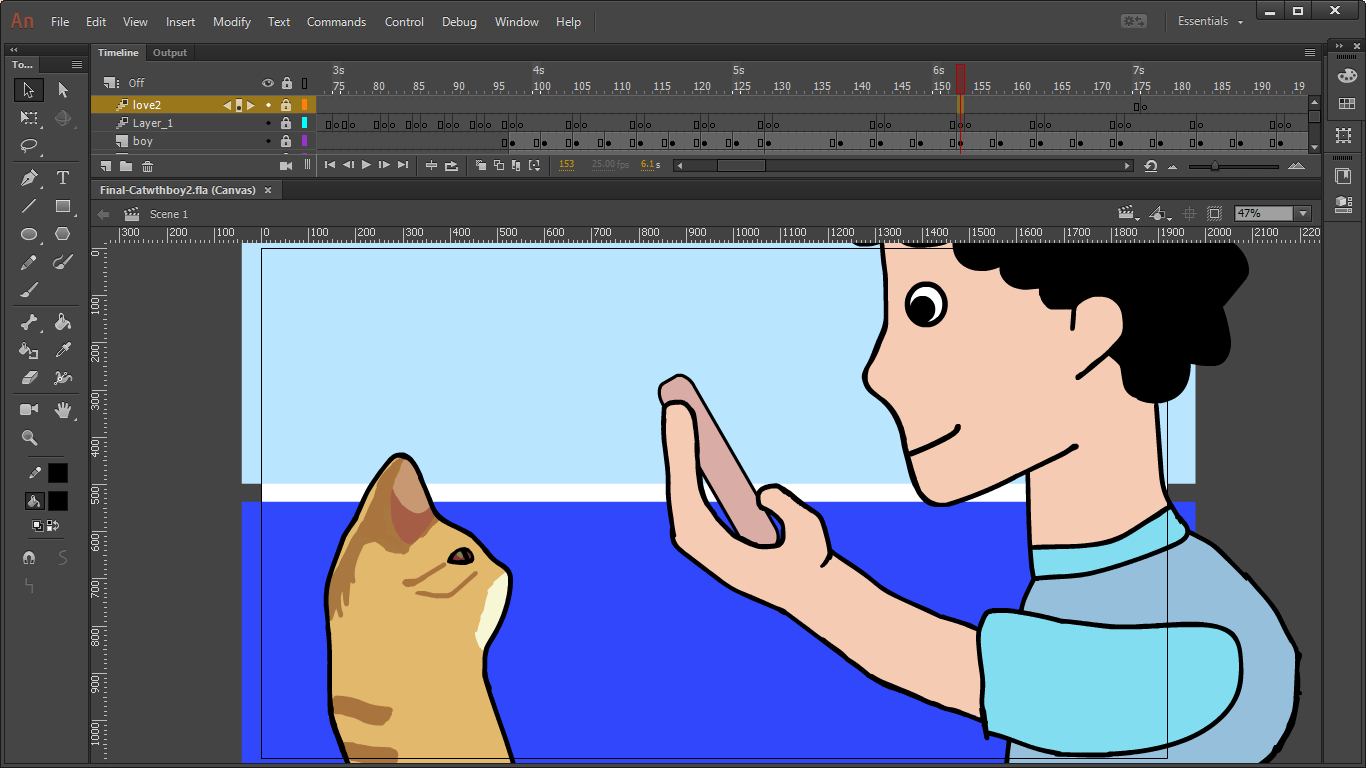Click the black fill color swatch
The image size is (1366, 768).
click(x=58, y=501)
